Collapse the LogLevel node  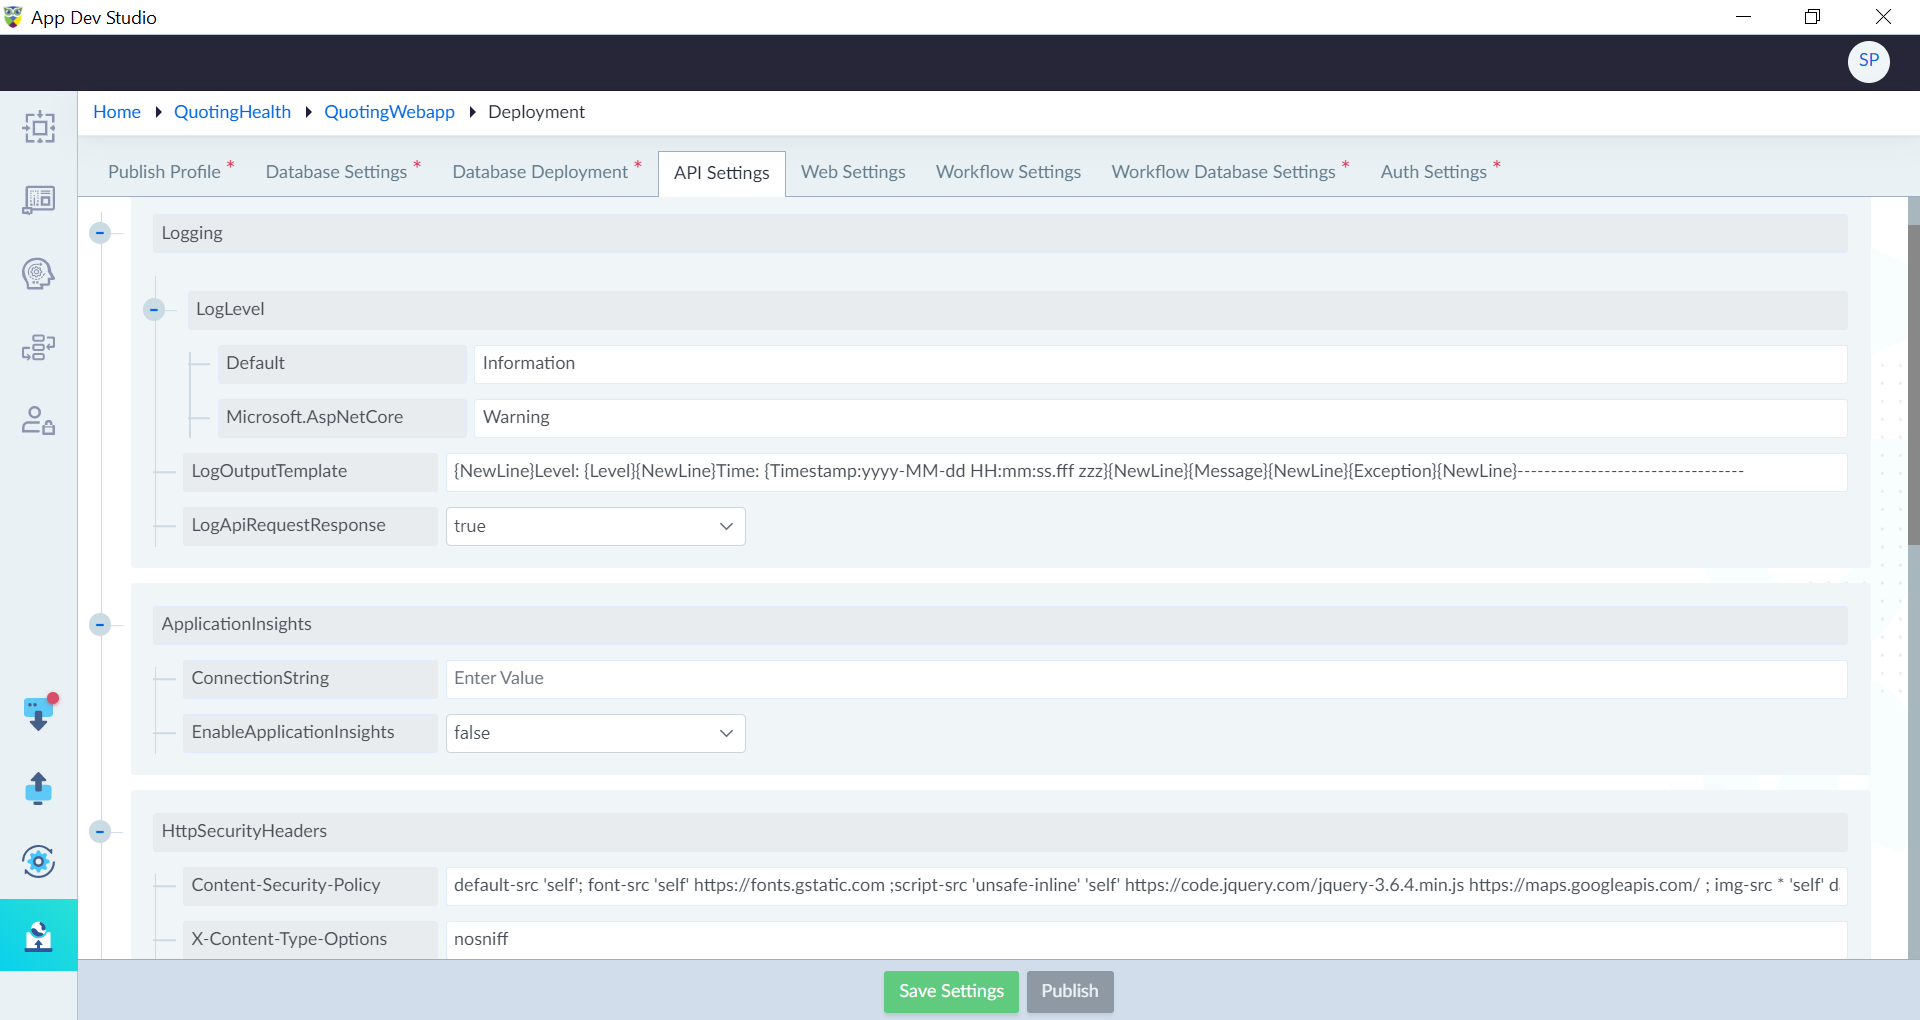(154, 309)
